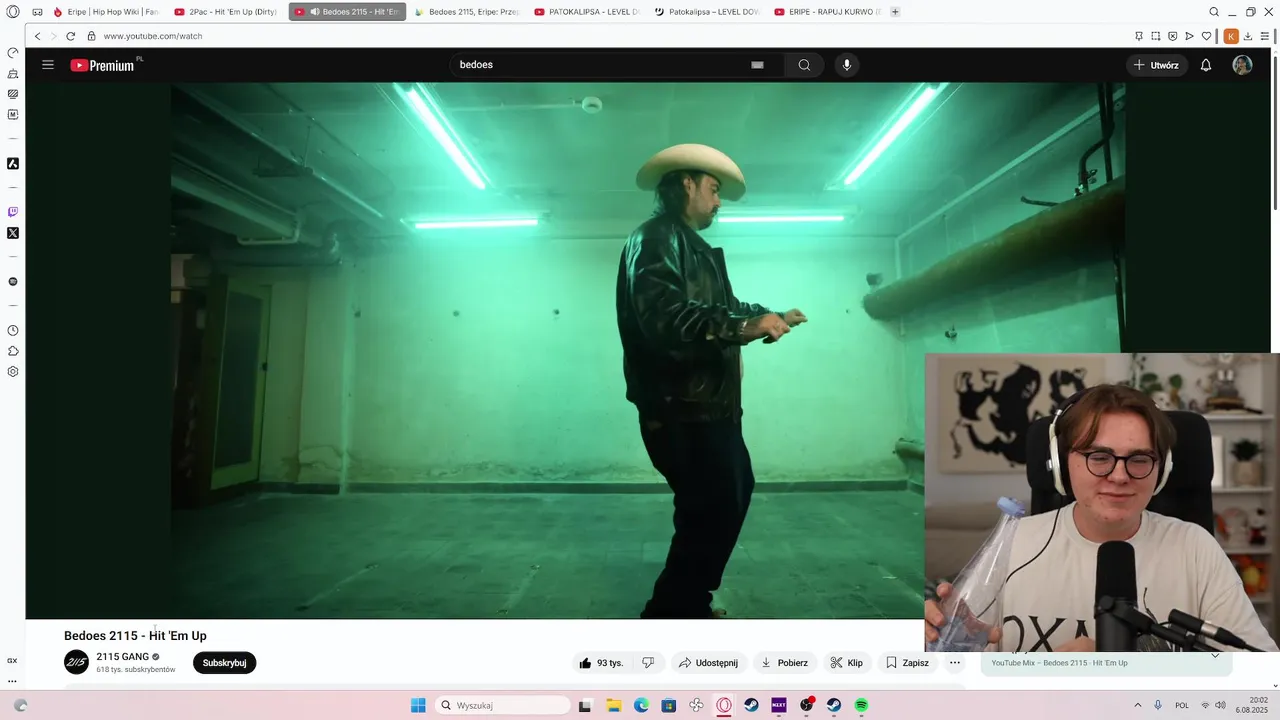Viewport: 1280px width, 720px height.
Task: Open Spotify from the taskbar
Action: (861, 705)
